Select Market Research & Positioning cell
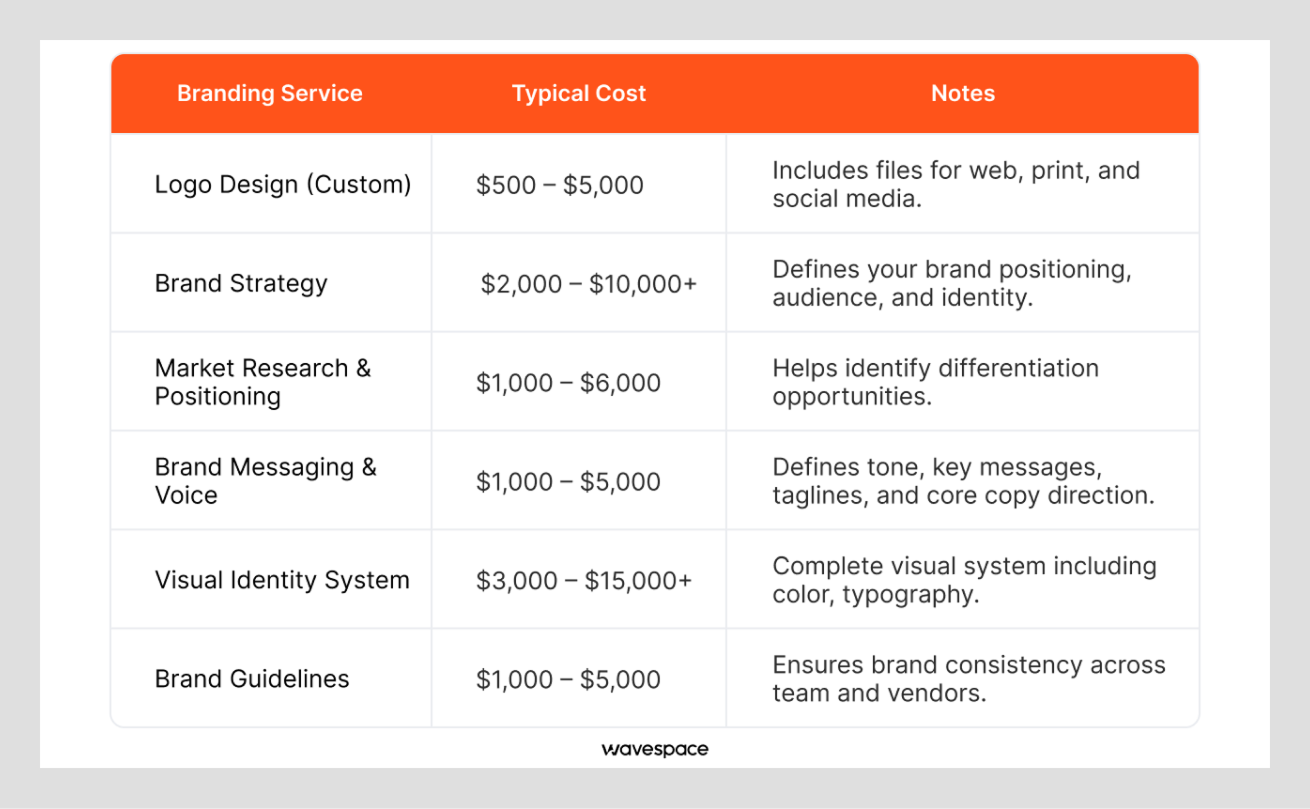Image resolution: width=1310 pixels, height=809 pixels. click(x=263, y=382)
